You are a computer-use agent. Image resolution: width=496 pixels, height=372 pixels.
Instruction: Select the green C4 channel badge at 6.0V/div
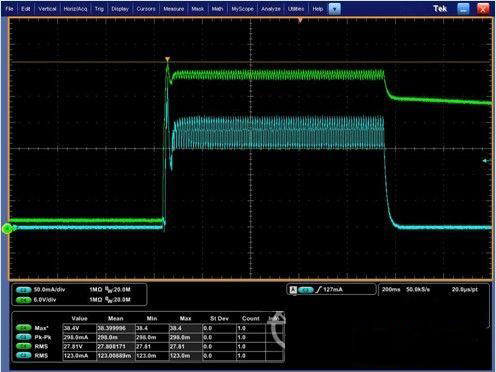[24, 300]
